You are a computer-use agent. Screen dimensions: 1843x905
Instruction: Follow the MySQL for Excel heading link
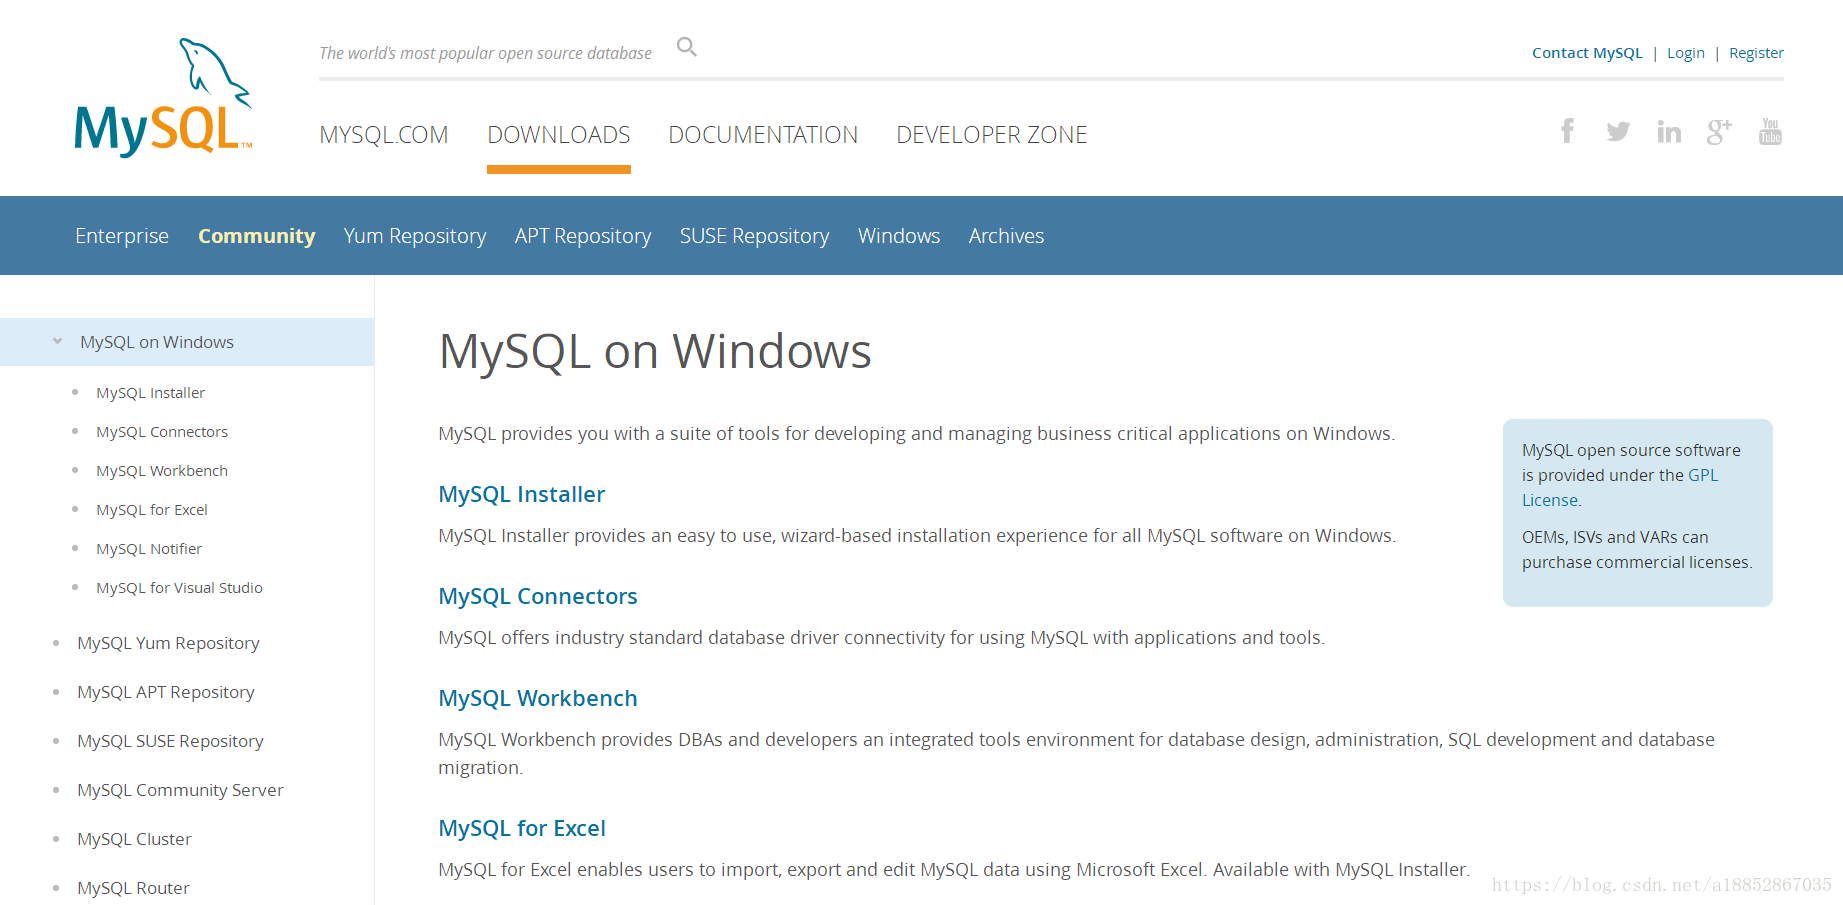(x=522, y=828)
